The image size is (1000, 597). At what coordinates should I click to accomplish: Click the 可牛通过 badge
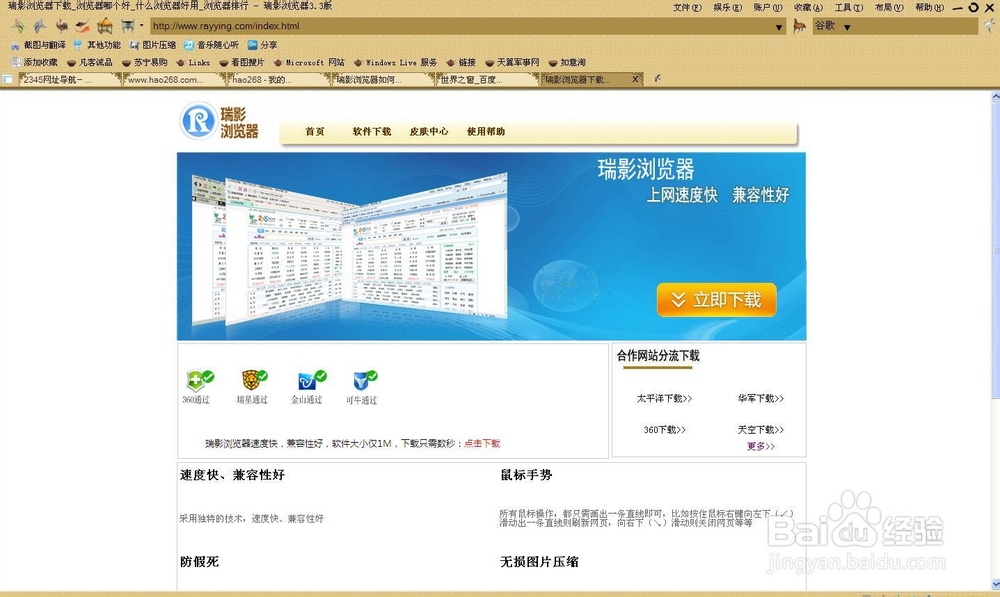362,387
